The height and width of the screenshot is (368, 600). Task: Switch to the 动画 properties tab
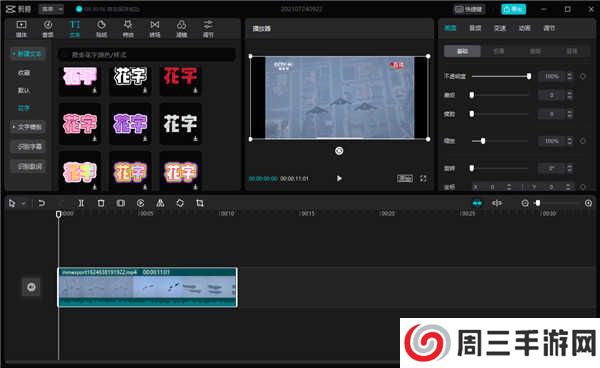(525, 28)
